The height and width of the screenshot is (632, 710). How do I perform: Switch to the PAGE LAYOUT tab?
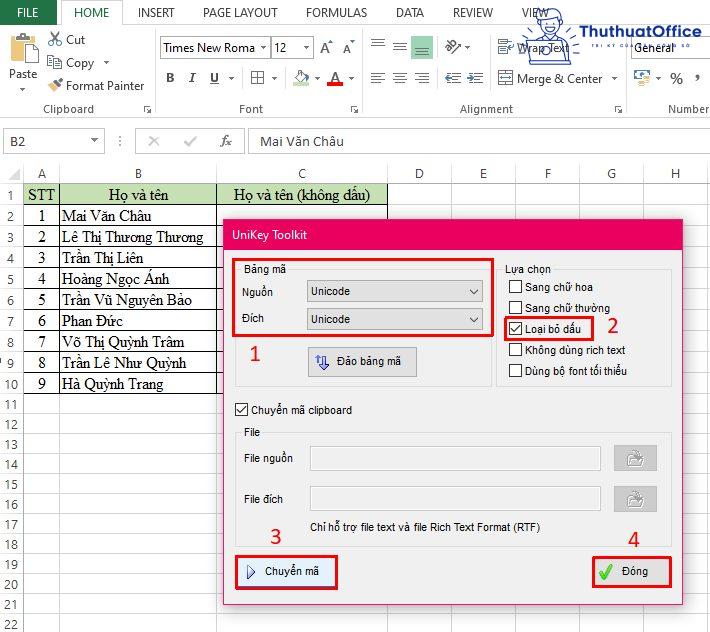point(240,13)
